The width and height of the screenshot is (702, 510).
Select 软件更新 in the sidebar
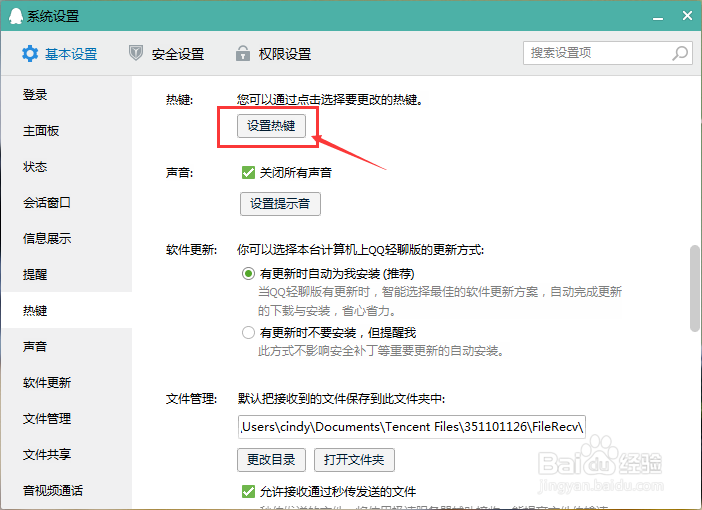coord(66,382)
